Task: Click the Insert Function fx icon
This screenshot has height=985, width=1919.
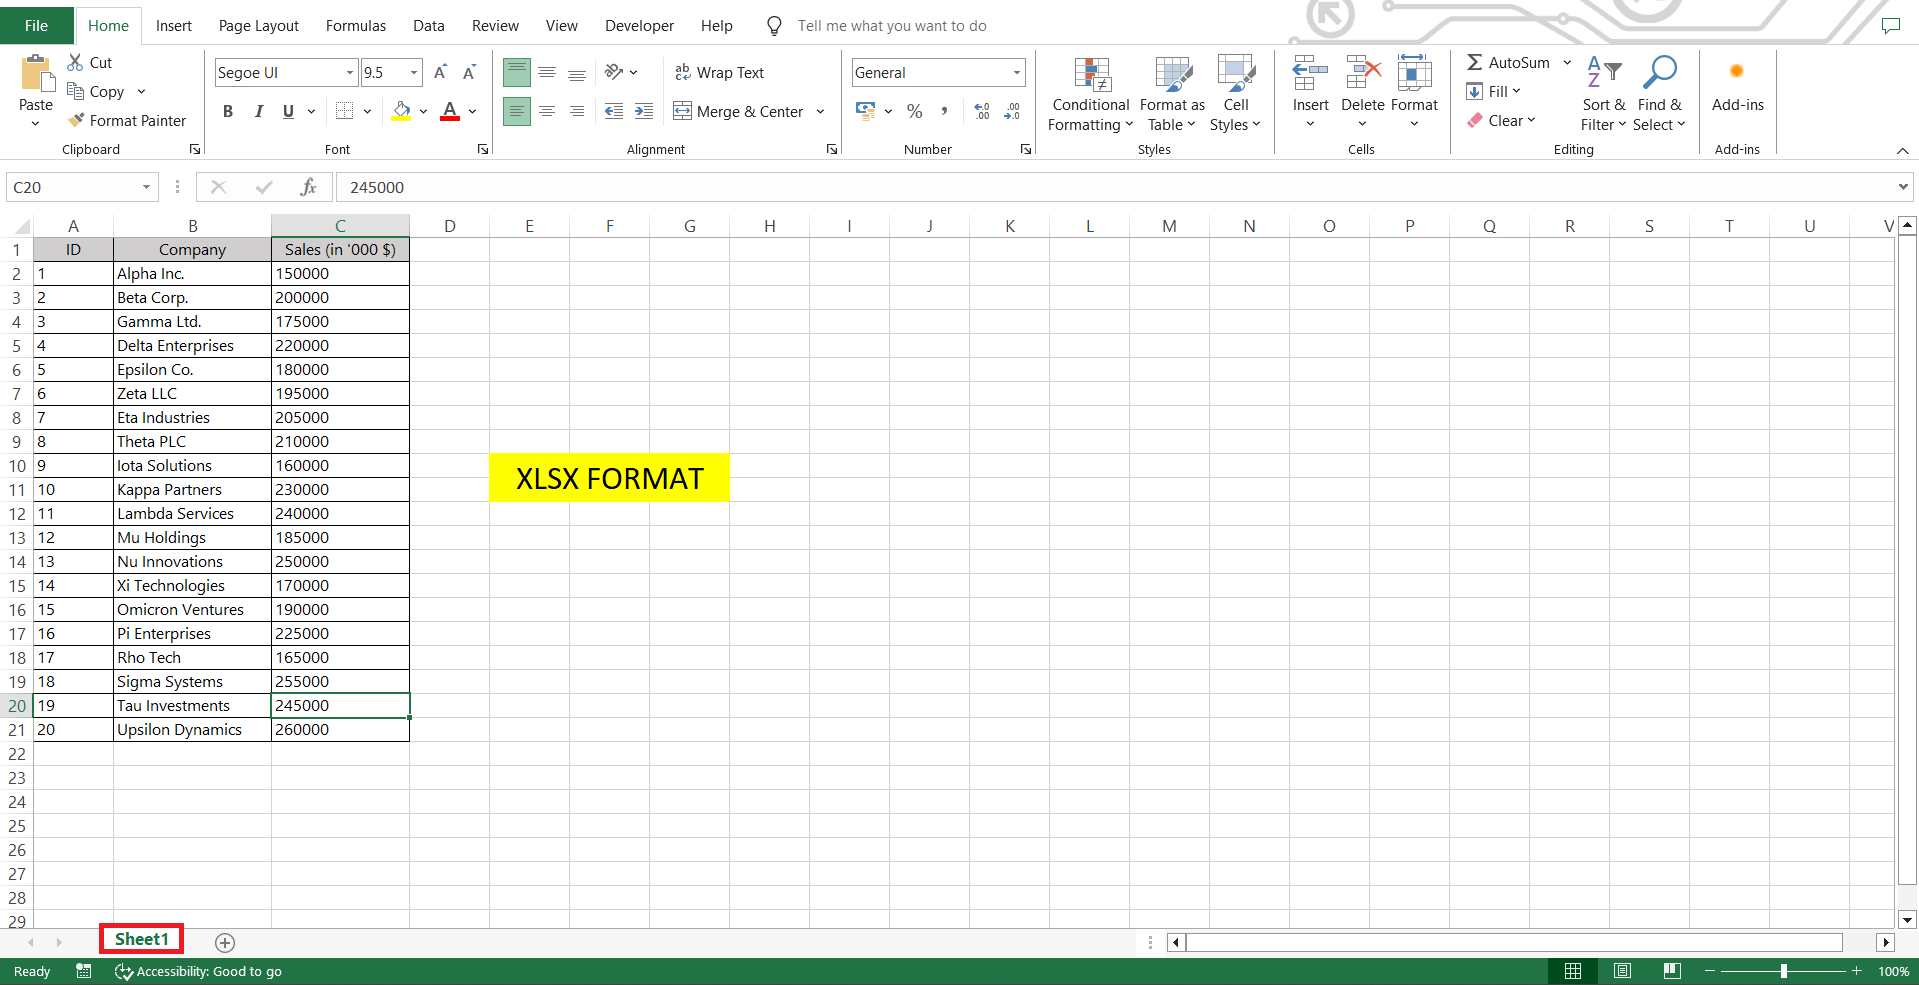Action: 308,187
